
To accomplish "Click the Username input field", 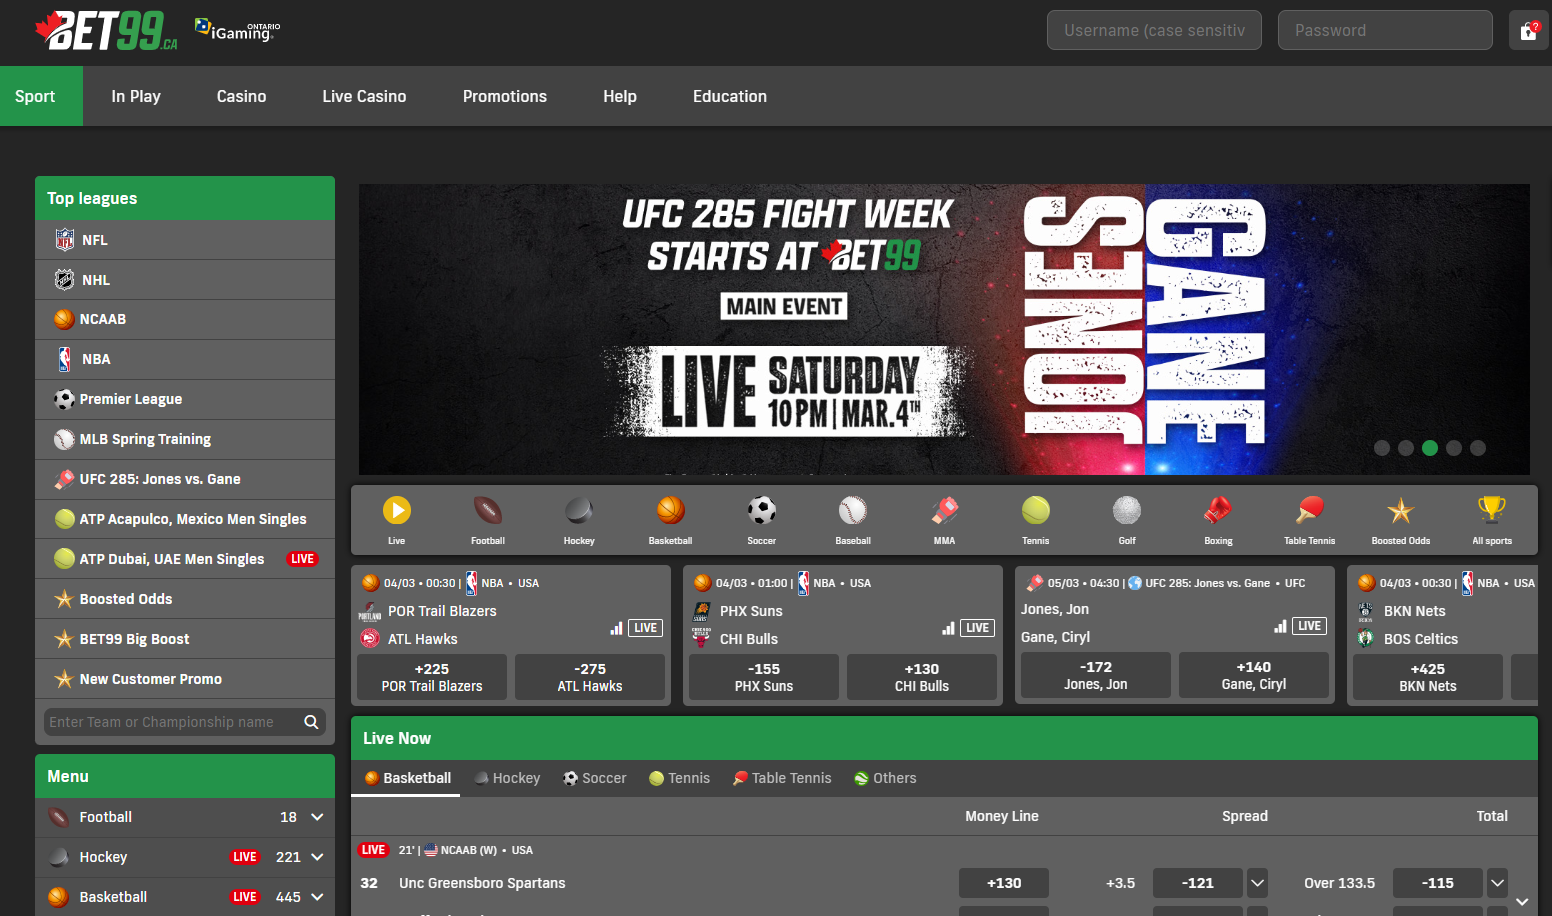I will (1154, 30).
